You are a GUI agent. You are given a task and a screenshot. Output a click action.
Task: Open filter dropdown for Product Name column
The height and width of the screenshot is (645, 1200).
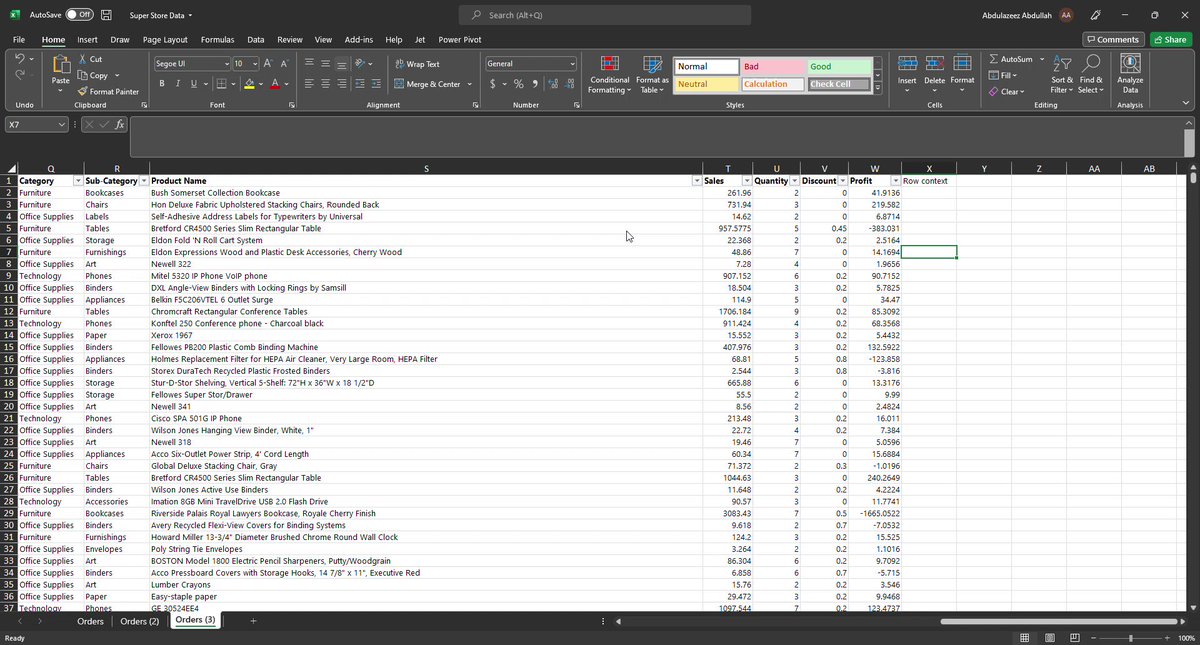tap(697, 181)
